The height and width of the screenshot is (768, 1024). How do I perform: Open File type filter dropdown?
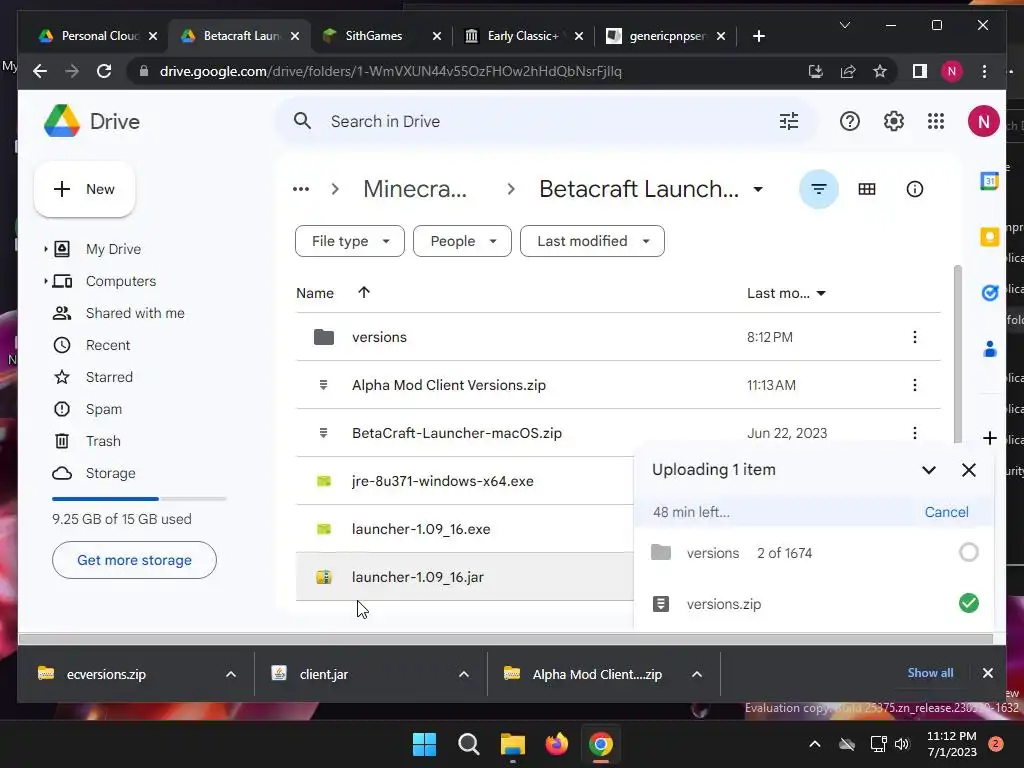point(350,241)
